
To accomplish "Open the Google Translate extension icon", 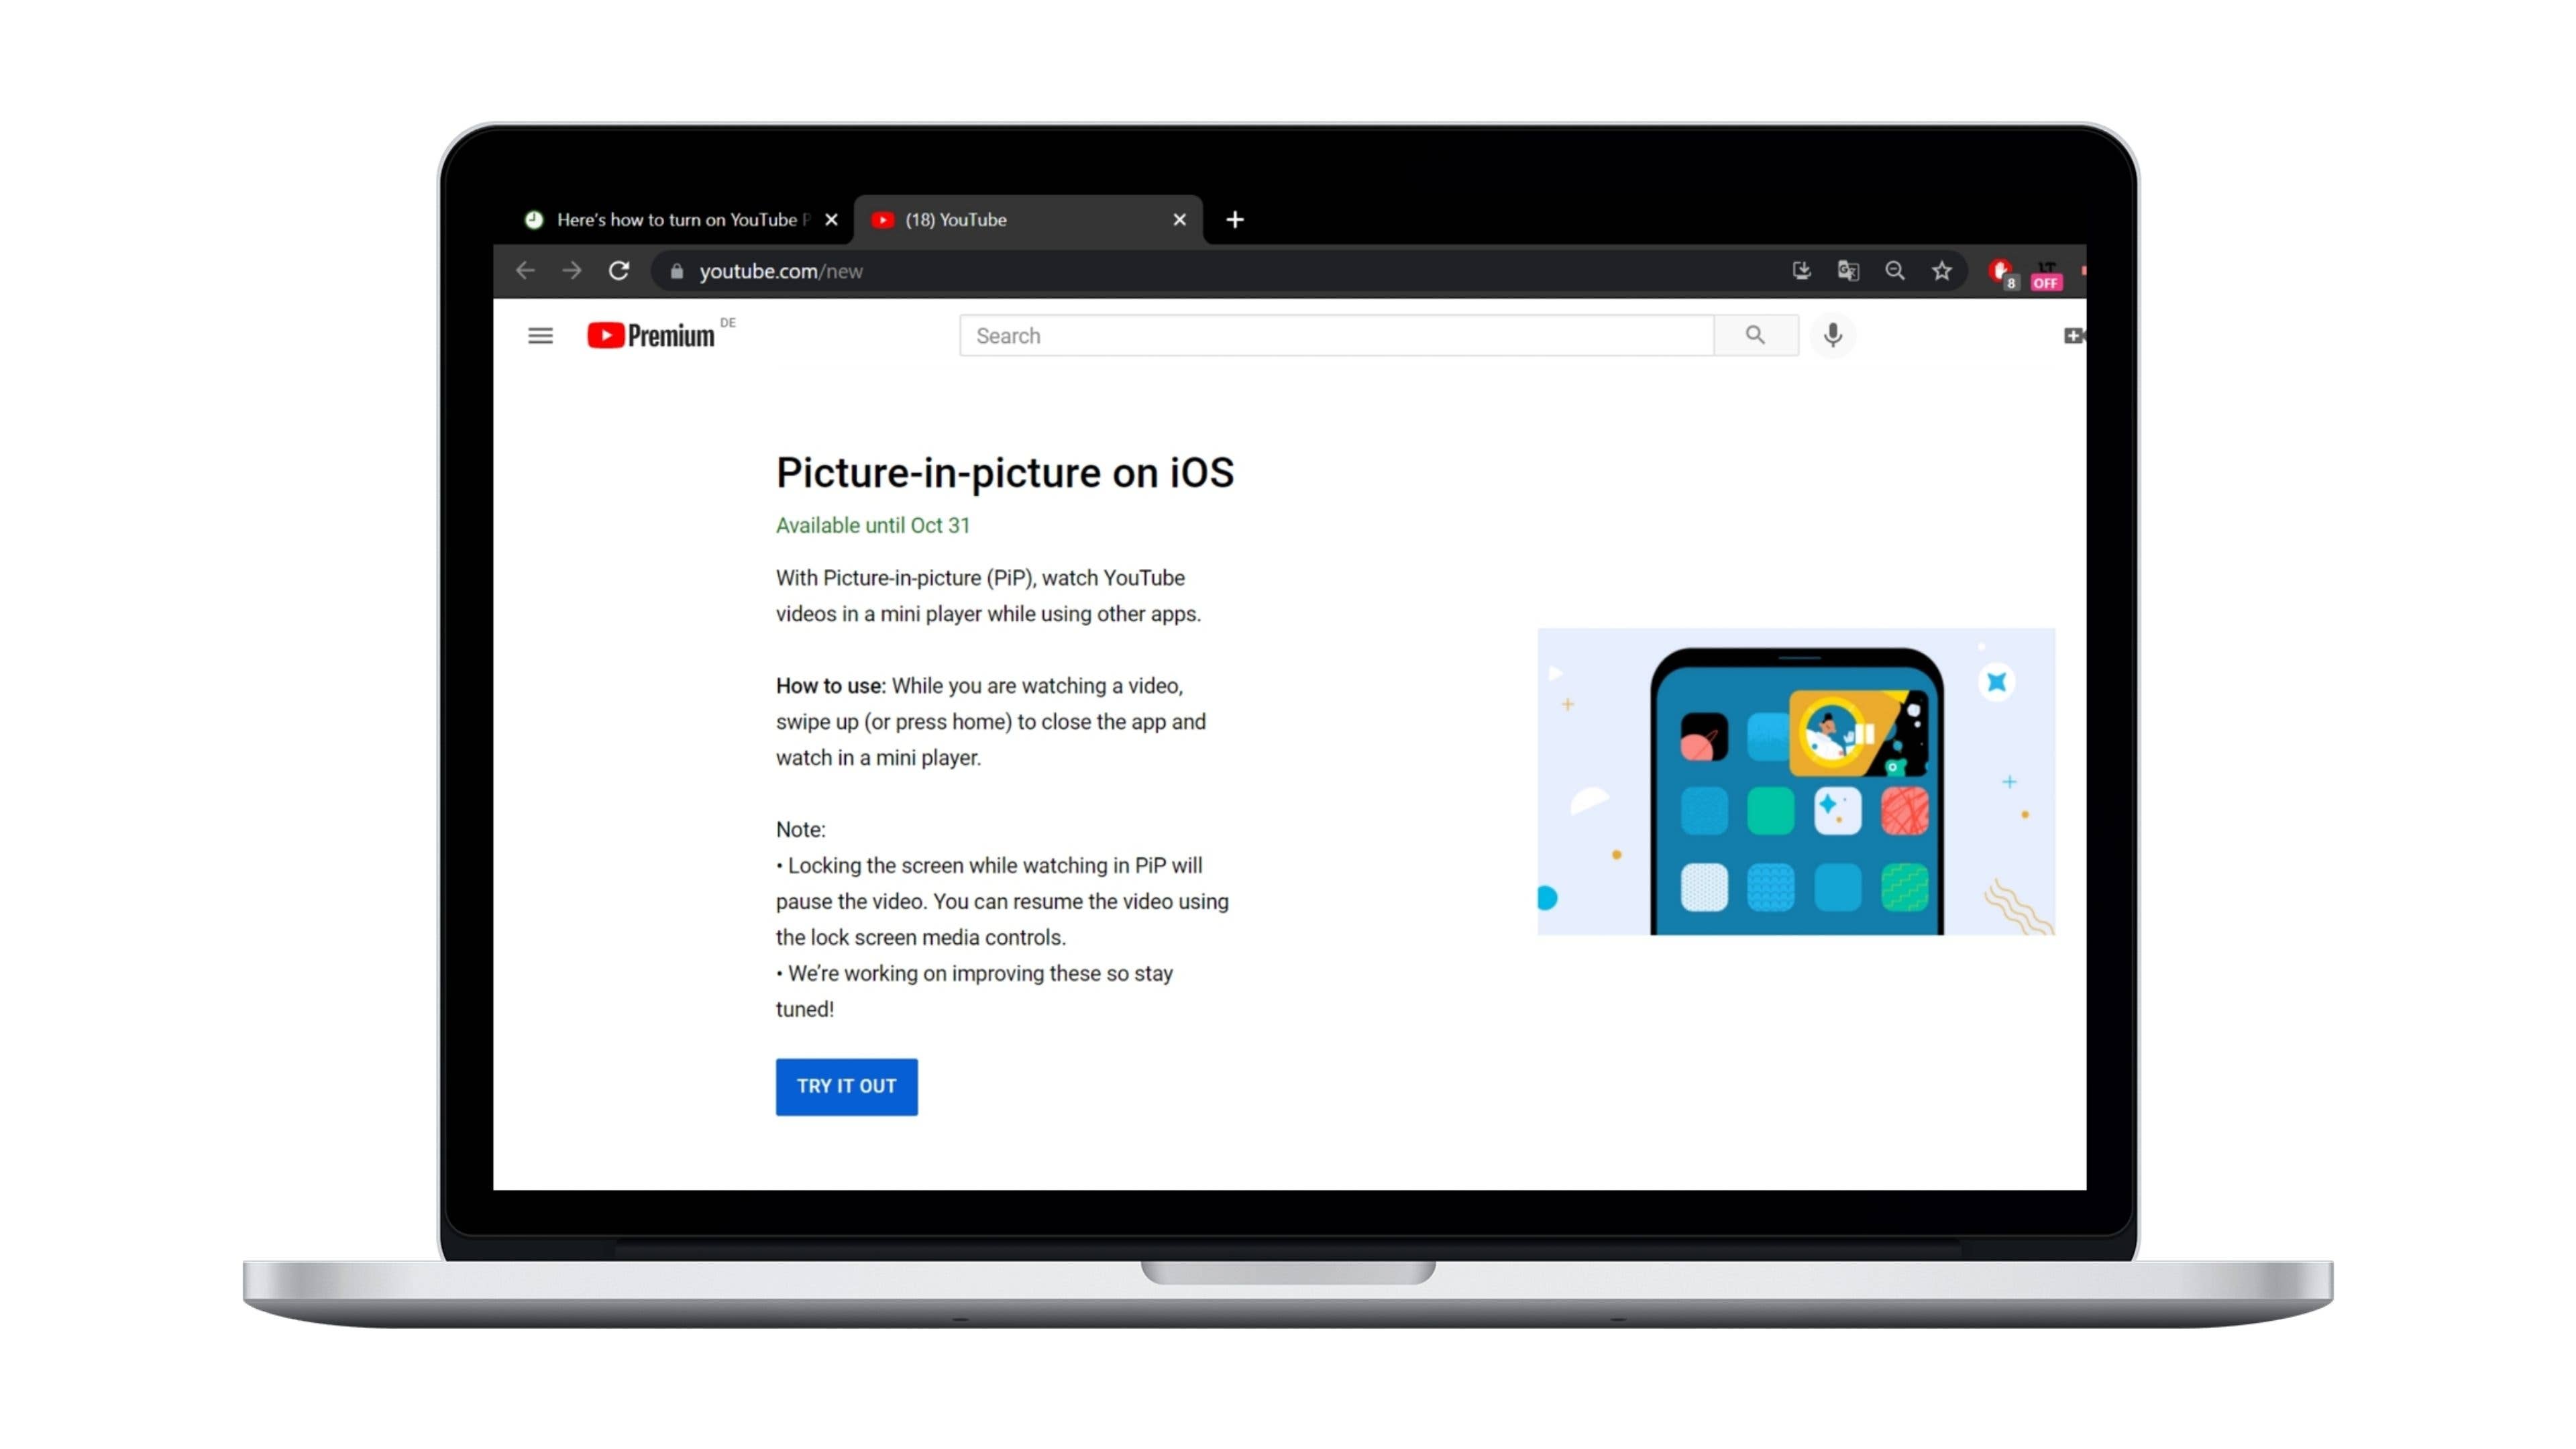I will [1848, 270].
